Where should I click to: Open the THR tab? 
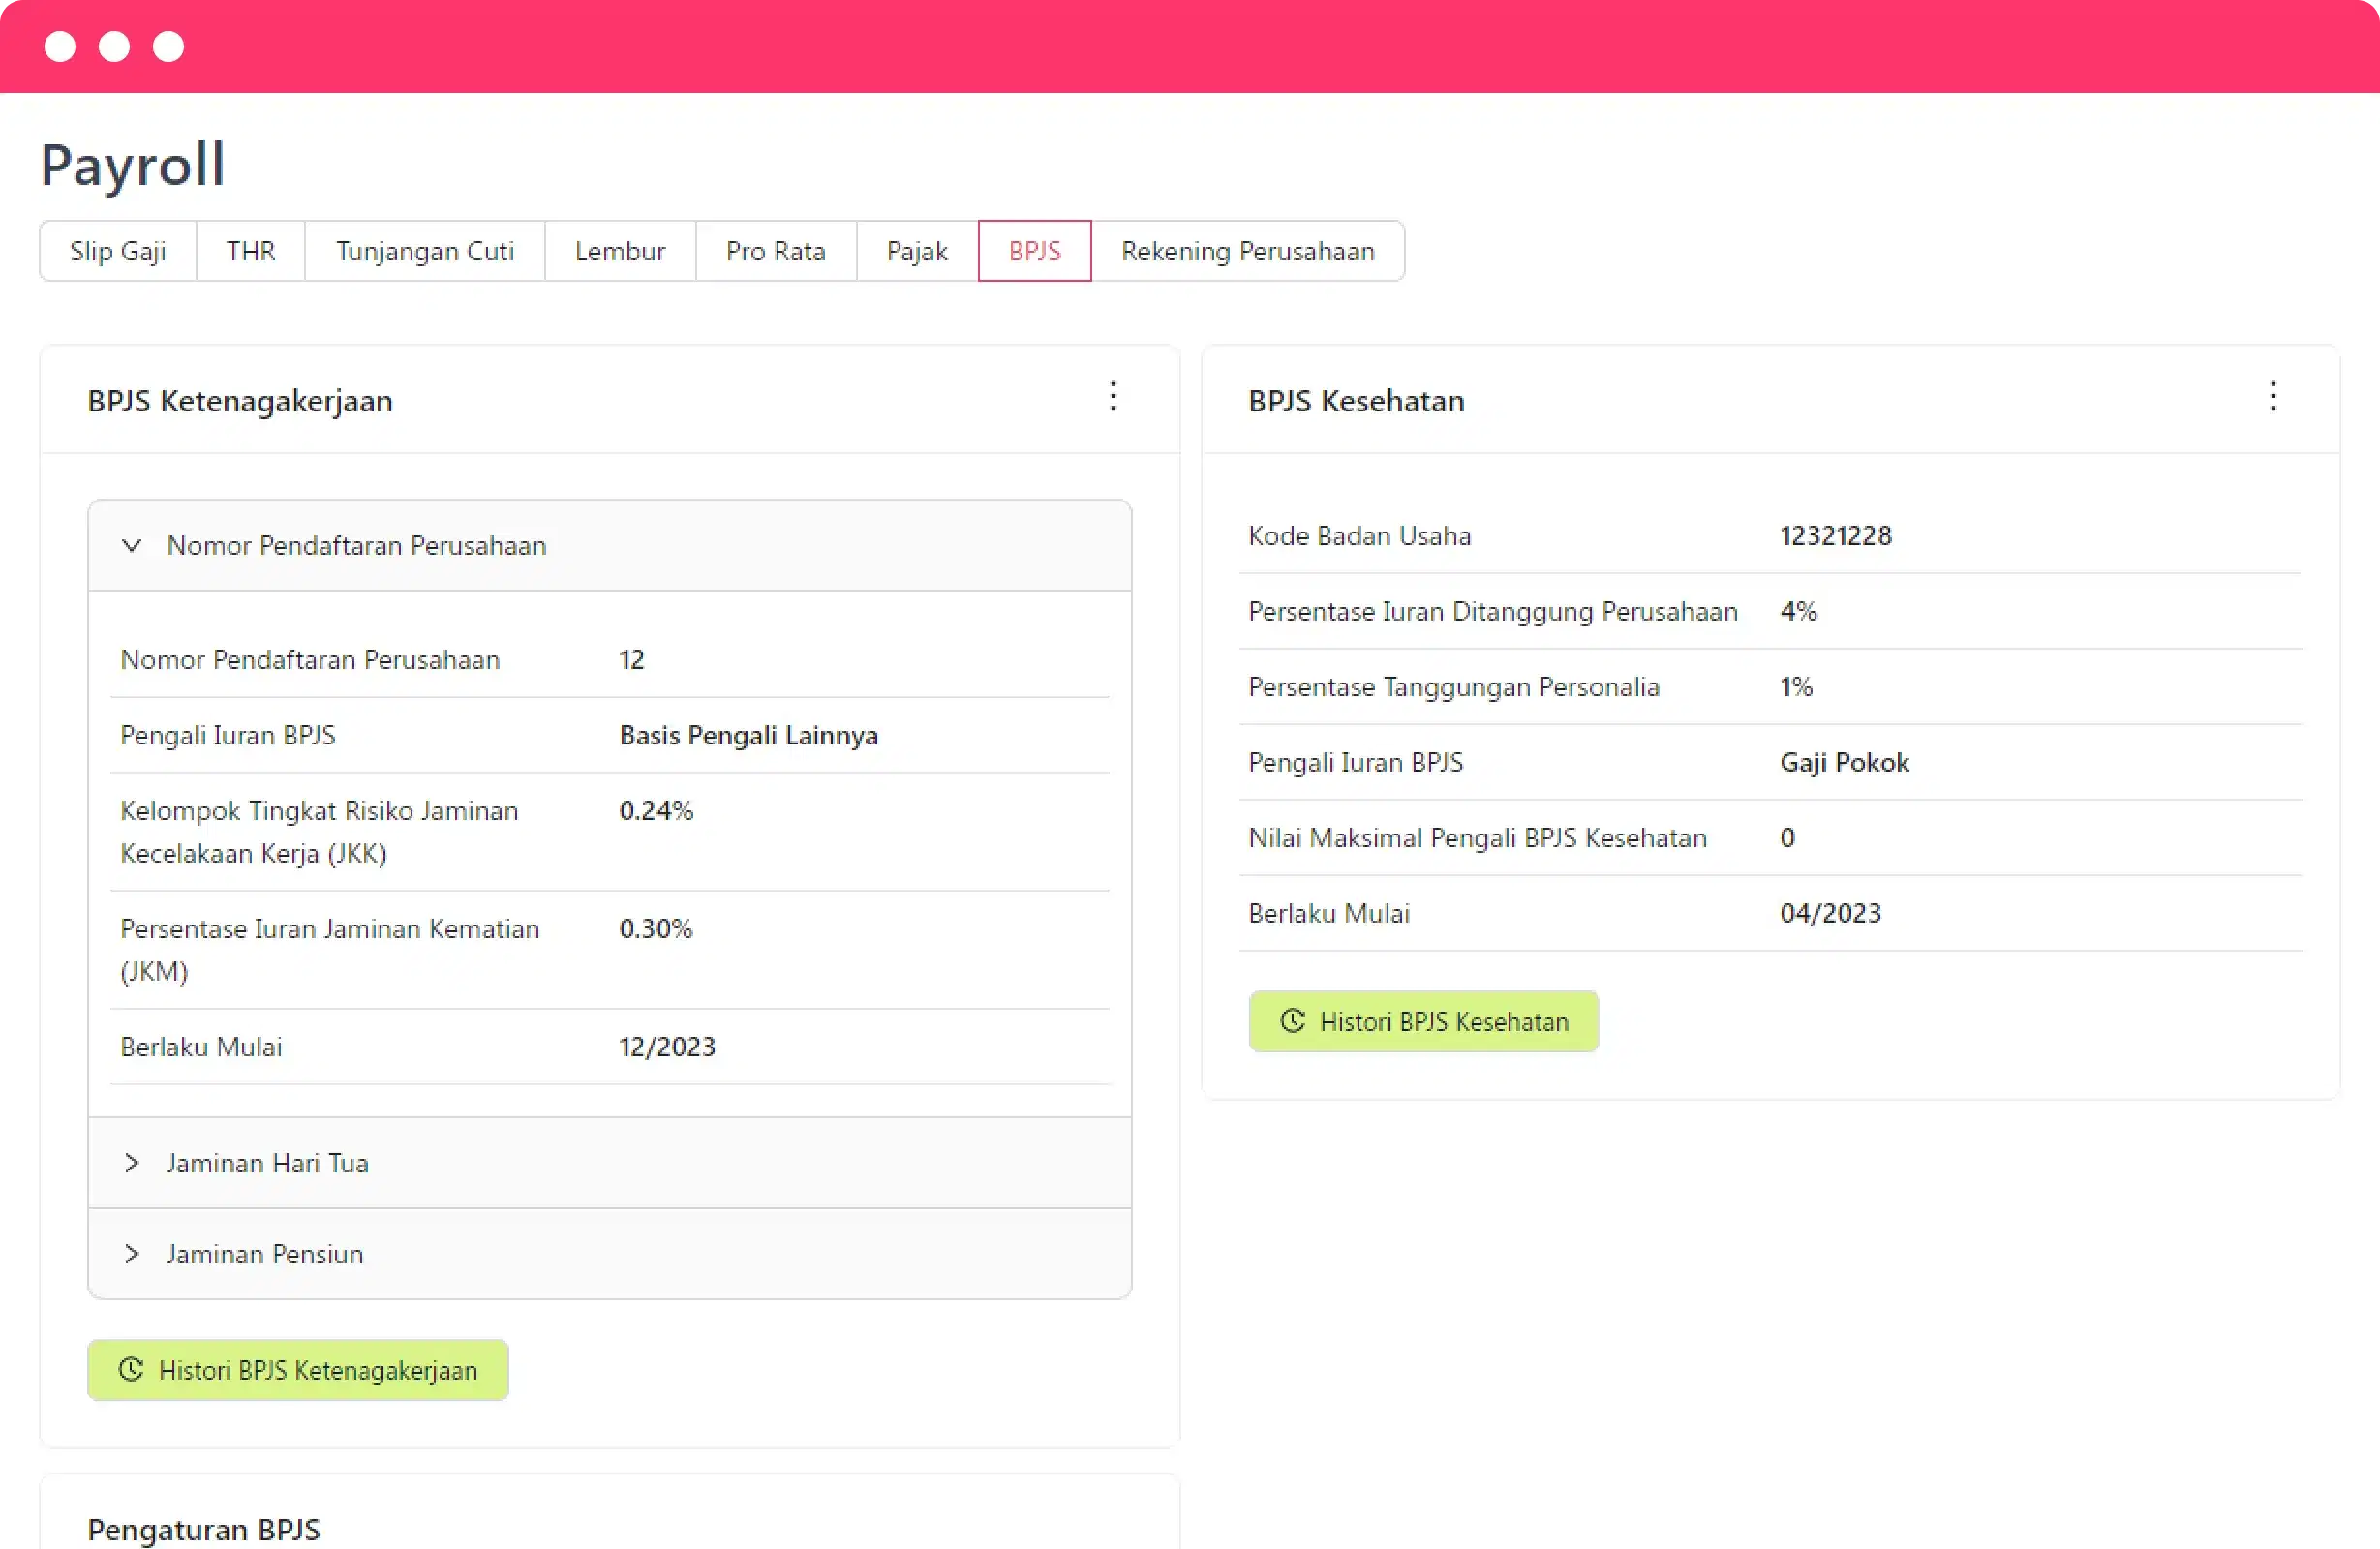[x=250, y=251]
